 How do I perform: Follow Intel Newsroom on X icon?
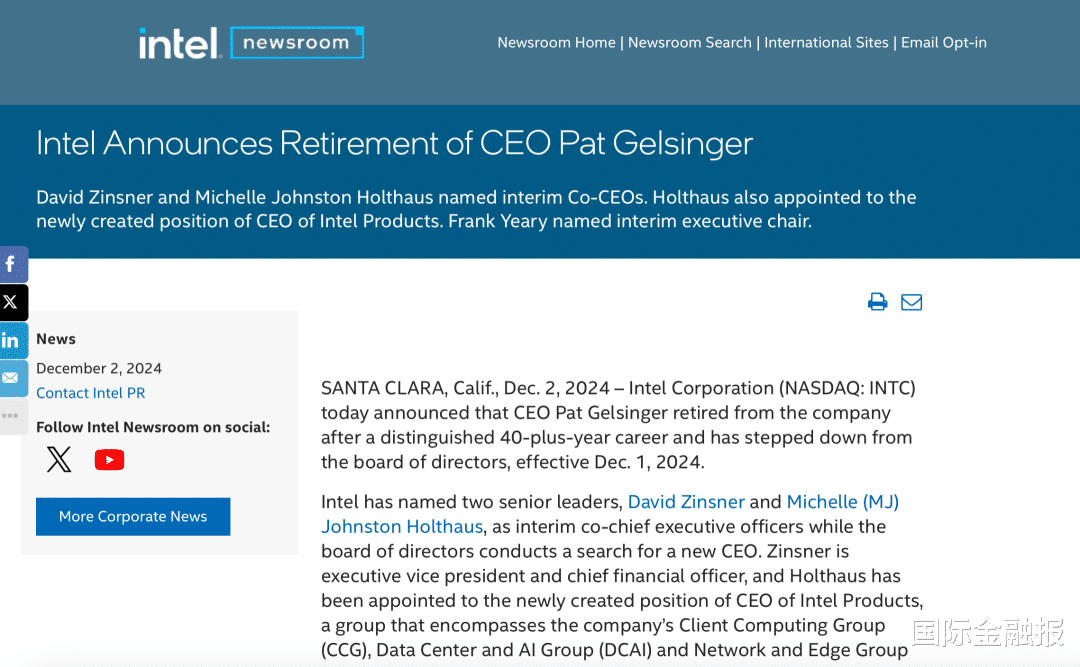[x=59, y=460]
